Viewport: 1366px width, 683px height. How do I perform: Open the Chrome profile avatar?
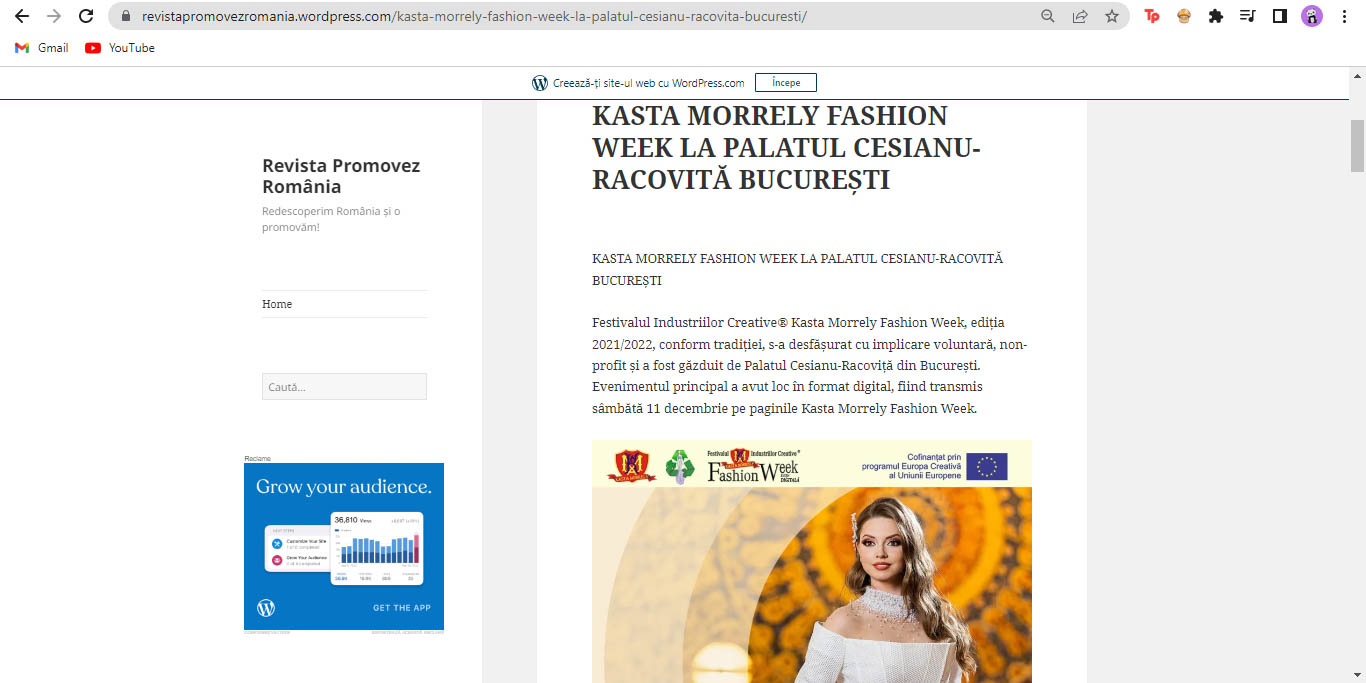1312,16
